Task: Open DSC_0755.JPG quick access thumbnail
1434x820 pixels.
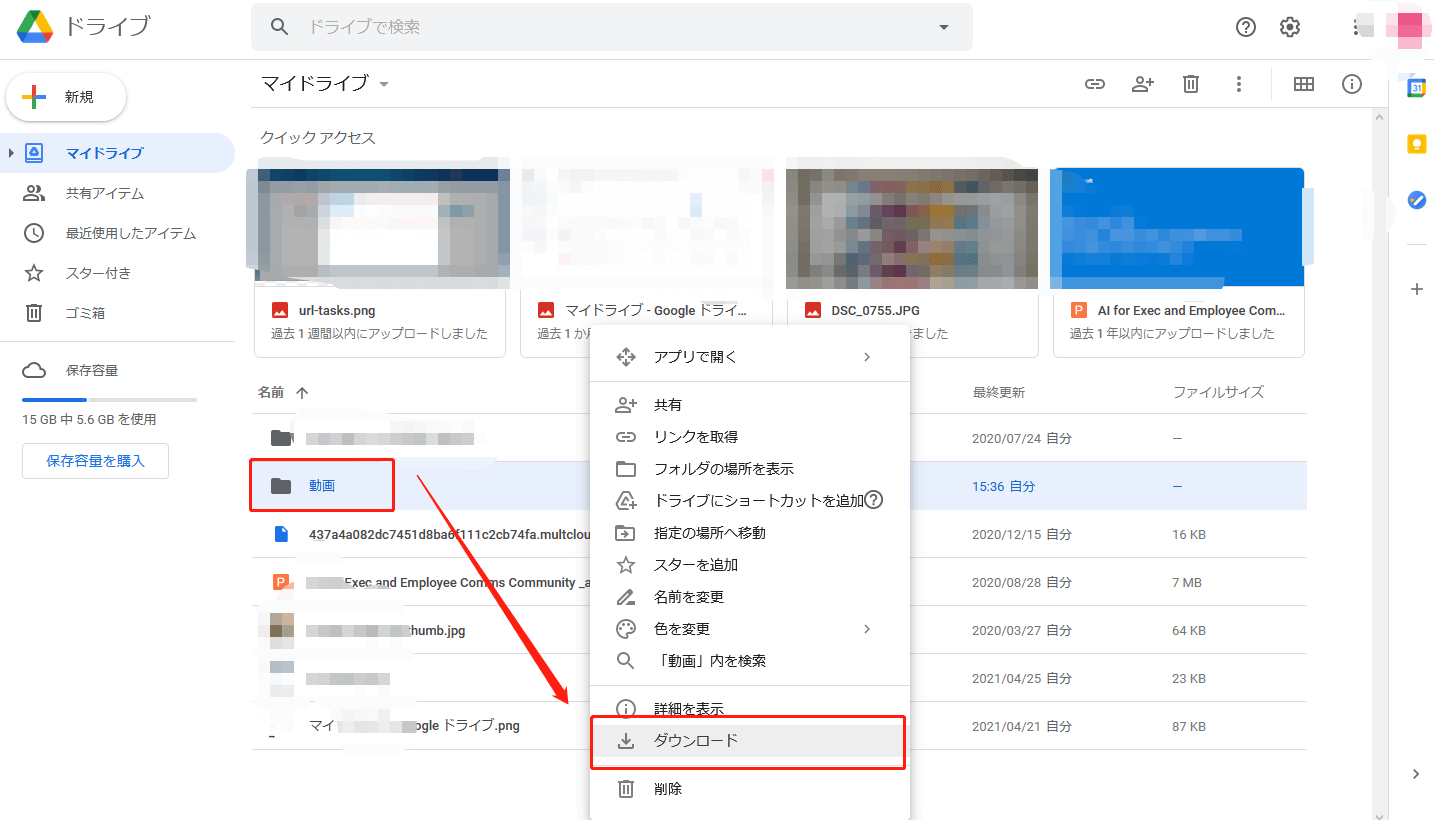Action: [x=912, y=229]
